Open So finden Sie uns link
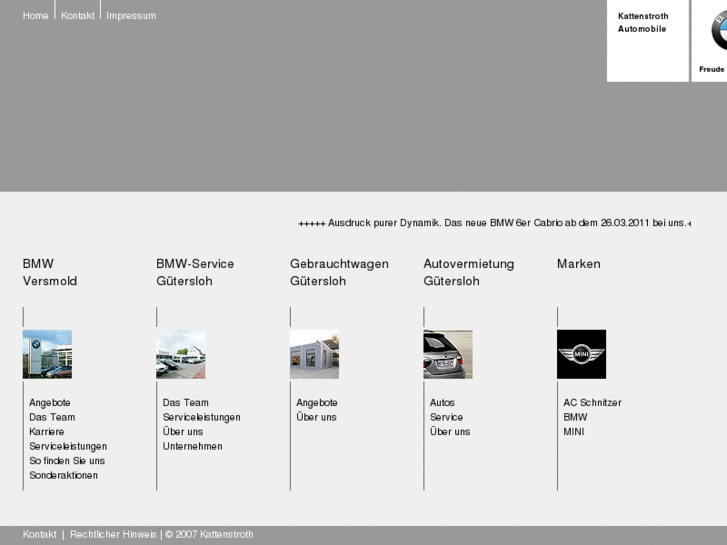 point(67,461)
